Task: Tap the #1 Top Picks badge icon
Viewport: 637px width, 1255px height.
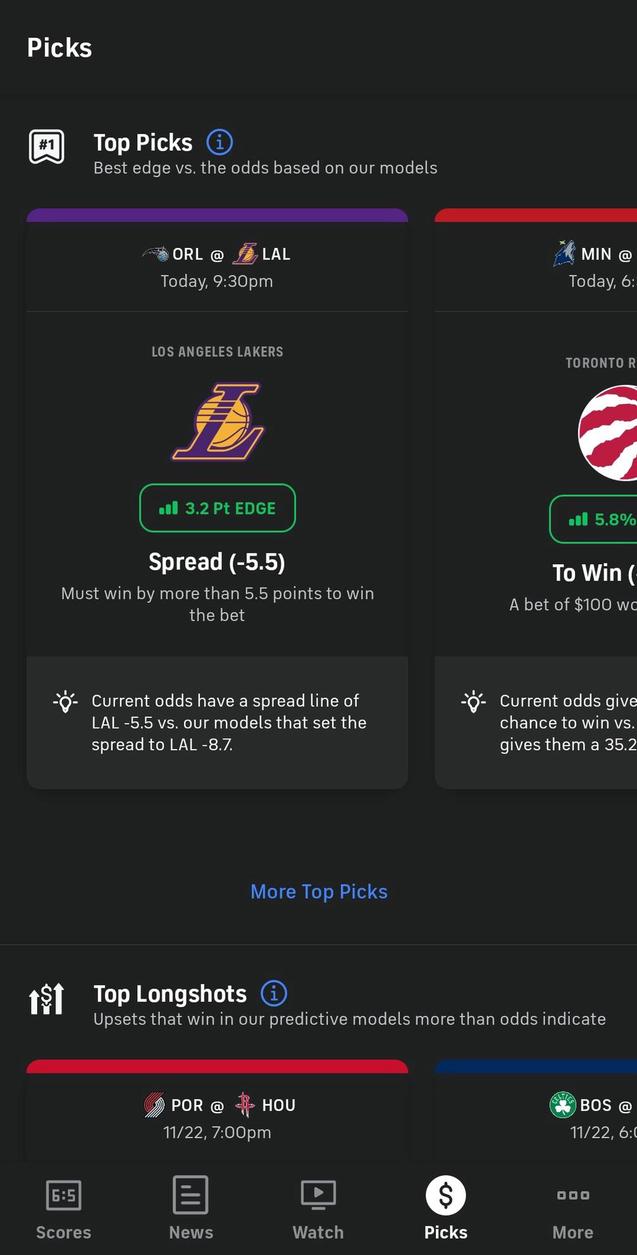Action: tap(47, 147)
